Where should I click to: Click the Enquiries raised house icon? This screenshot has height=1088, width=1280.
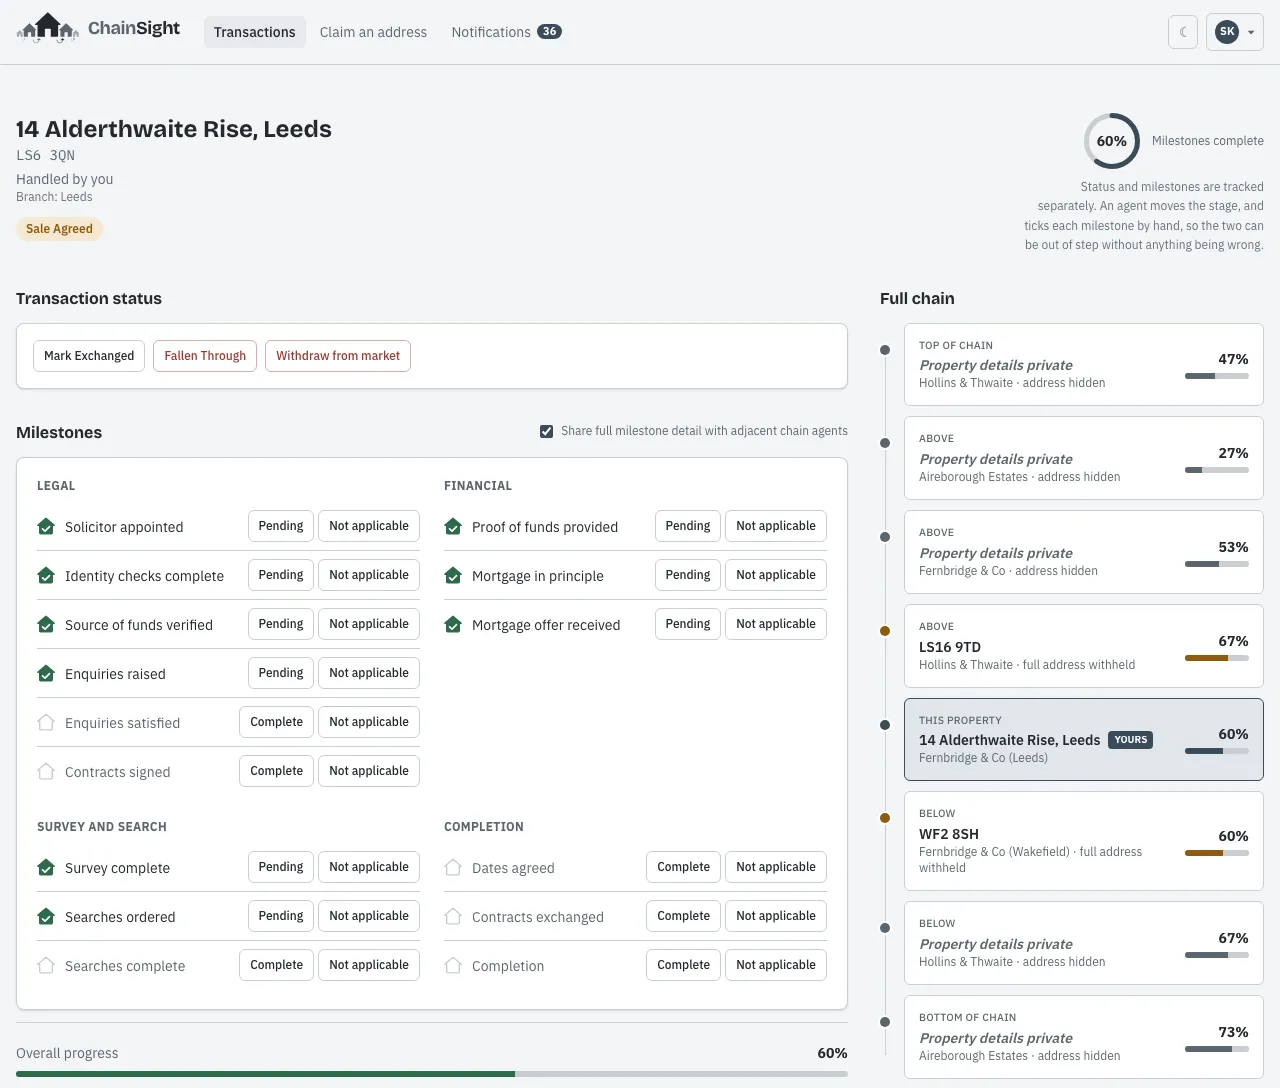tap(46, 674)
